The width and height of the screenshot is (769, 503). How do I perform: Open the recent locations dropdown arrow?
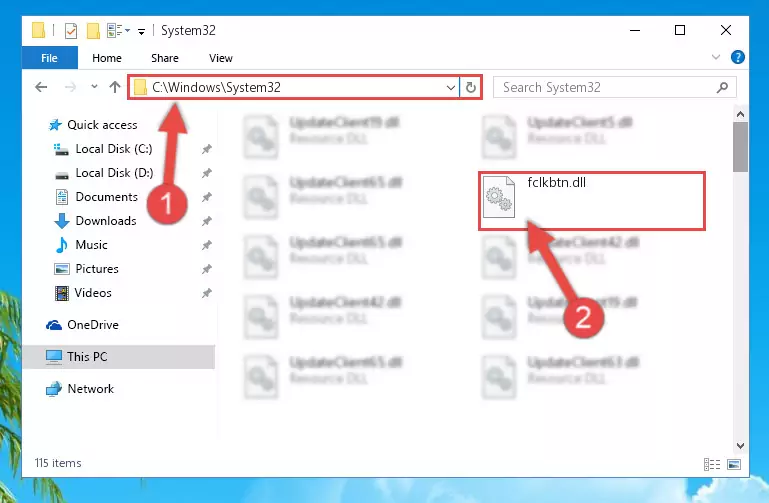coord(94,87)
